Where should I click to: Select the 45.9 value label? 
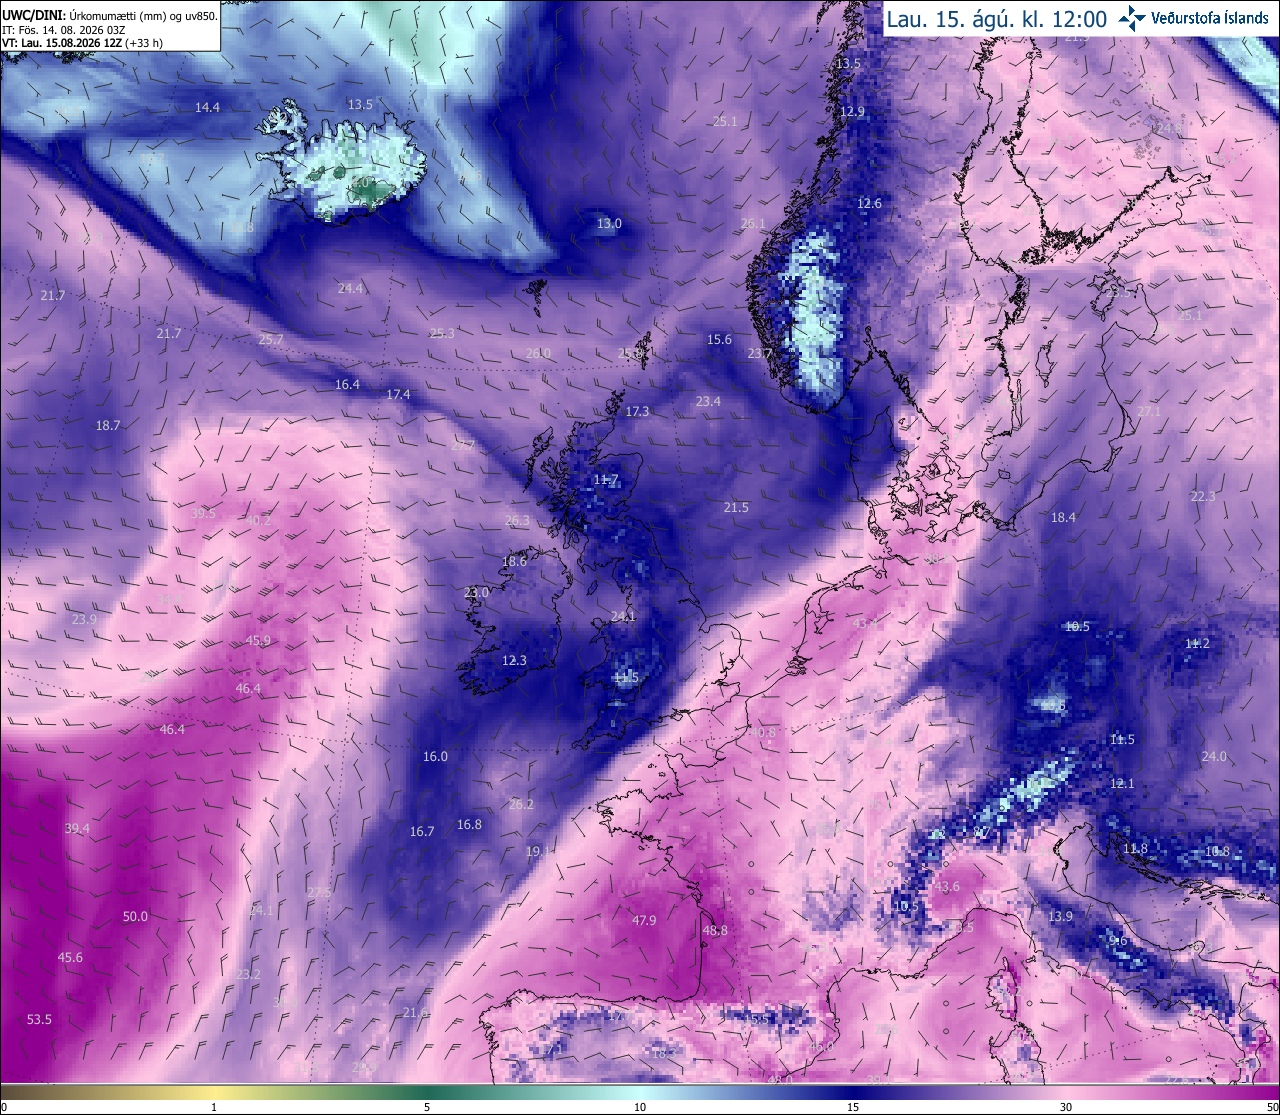pyautogui.click(x=258, y=640)
